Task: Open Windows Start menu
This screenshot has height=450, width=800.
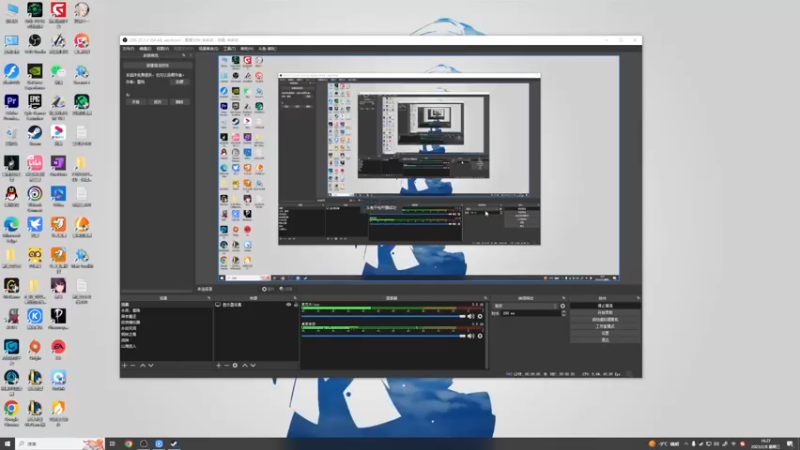Action: pyautogui.click(x=7, y=444)
